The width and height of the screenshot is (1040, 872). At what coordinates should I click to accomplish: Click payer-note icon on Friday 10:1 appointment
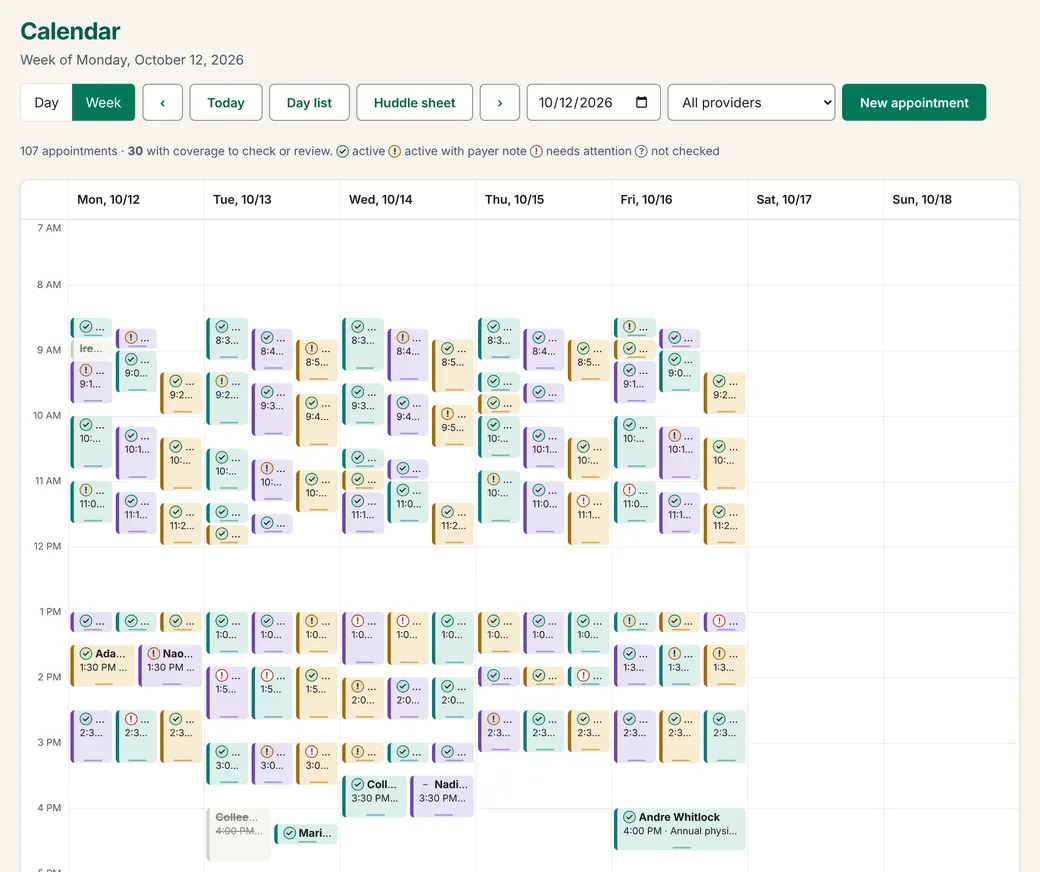(x=675, y=436)
